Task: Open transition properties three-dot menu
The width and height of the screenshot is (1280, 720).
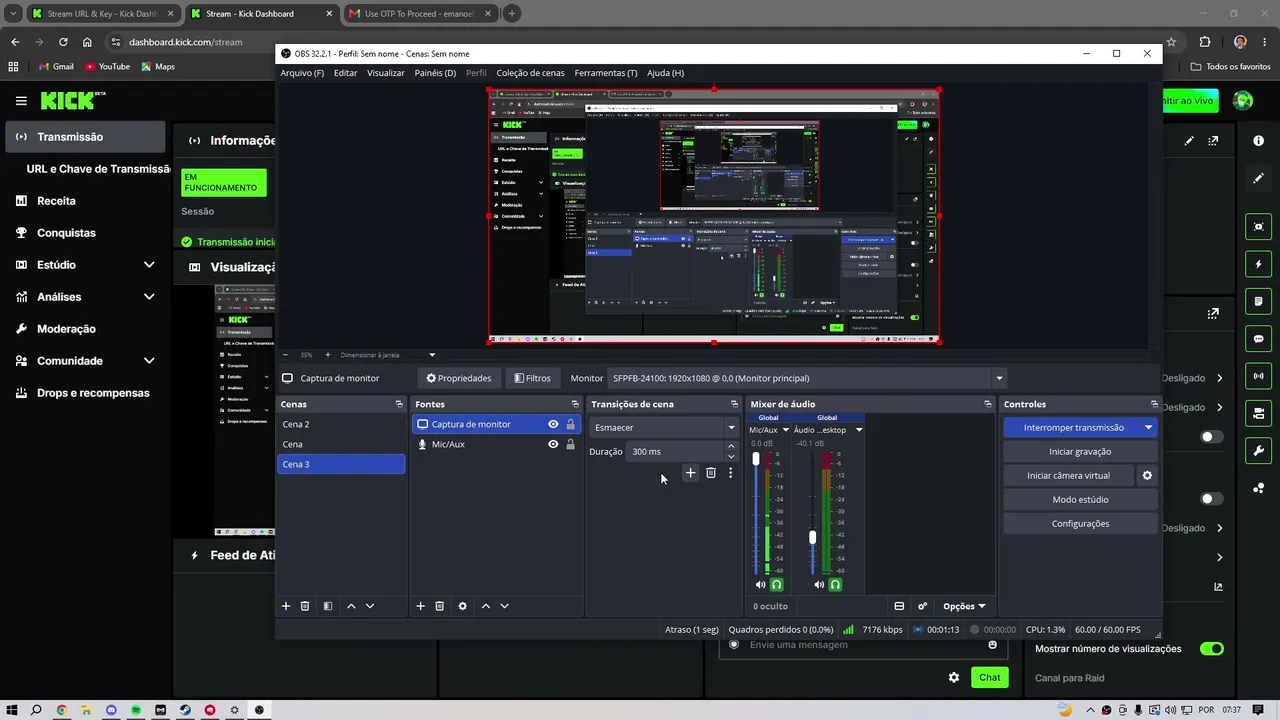Action: pyautogui.click(x=730, y=472)
